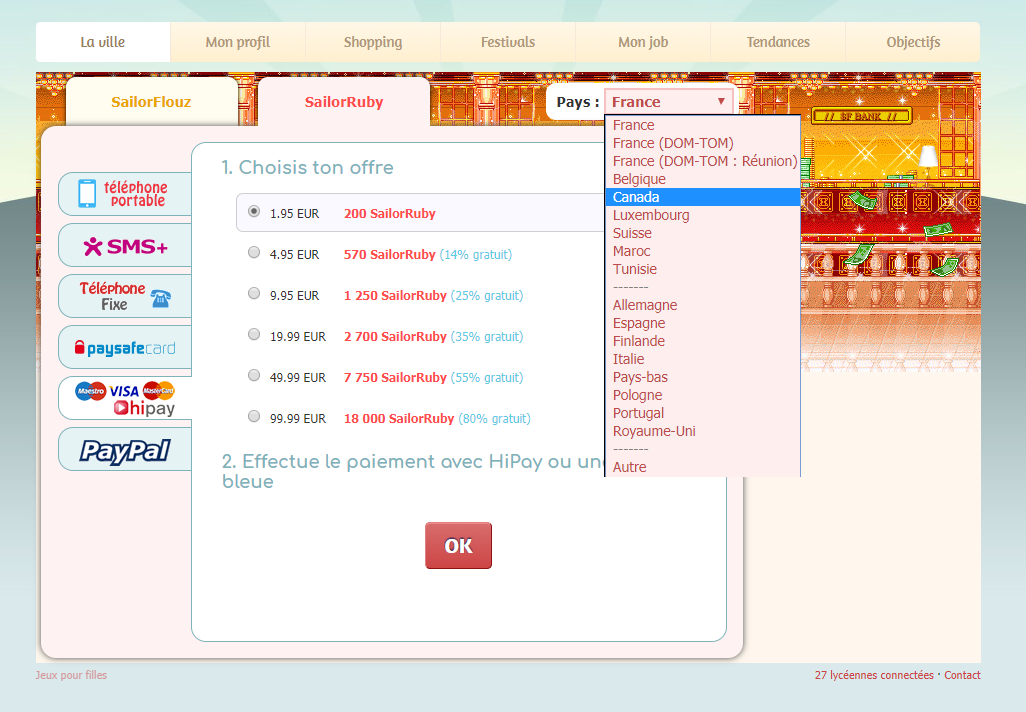1026x712 pixels.
Task: Pick Allemagne from the country list
Action: click(703, 305)
